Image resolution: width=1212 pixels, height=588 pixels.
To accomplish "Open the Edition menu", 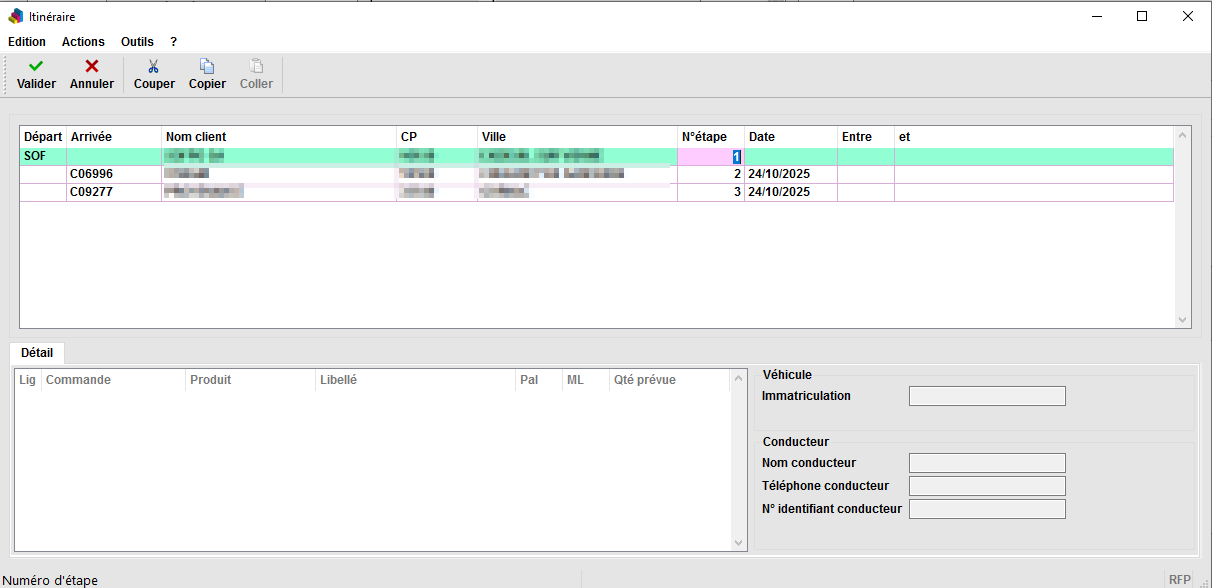I will tap(27, 42).
